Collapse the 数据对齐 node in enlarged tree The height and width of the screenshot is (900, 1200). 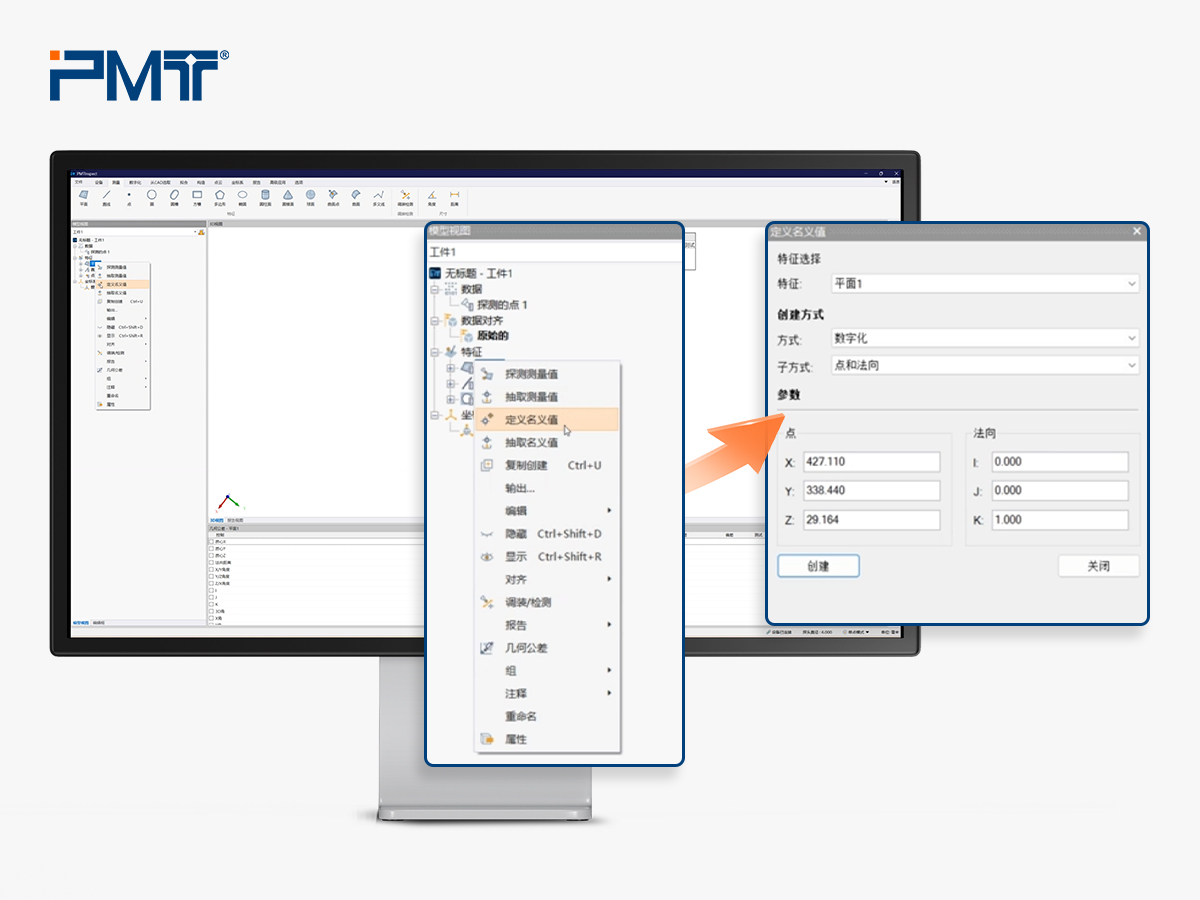[435, 321]
